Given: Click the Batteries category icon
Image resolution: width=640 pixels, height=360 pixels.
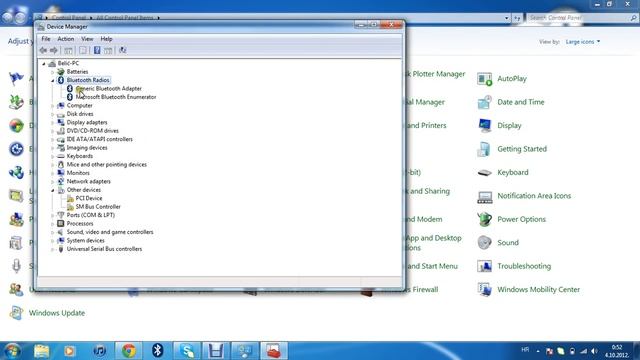Looking at the screenshot, I should pos(61,72).
